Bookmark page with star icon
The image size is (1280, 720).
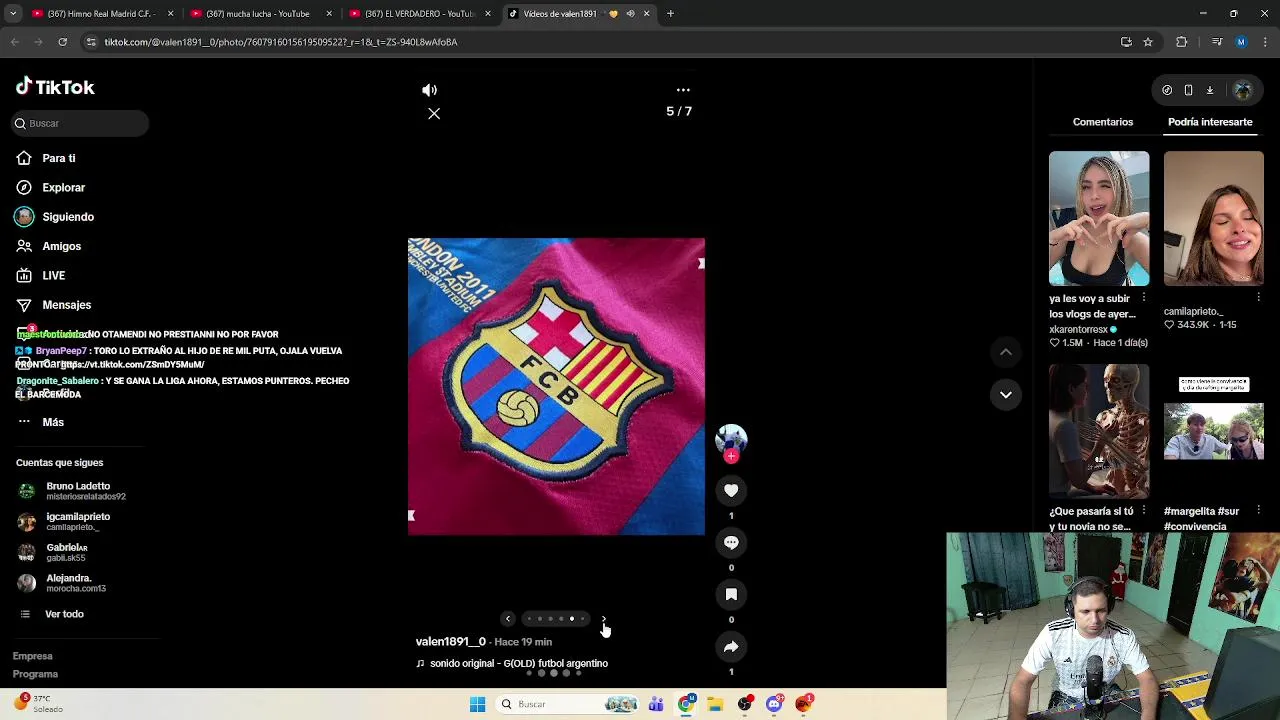(1148, 42)
